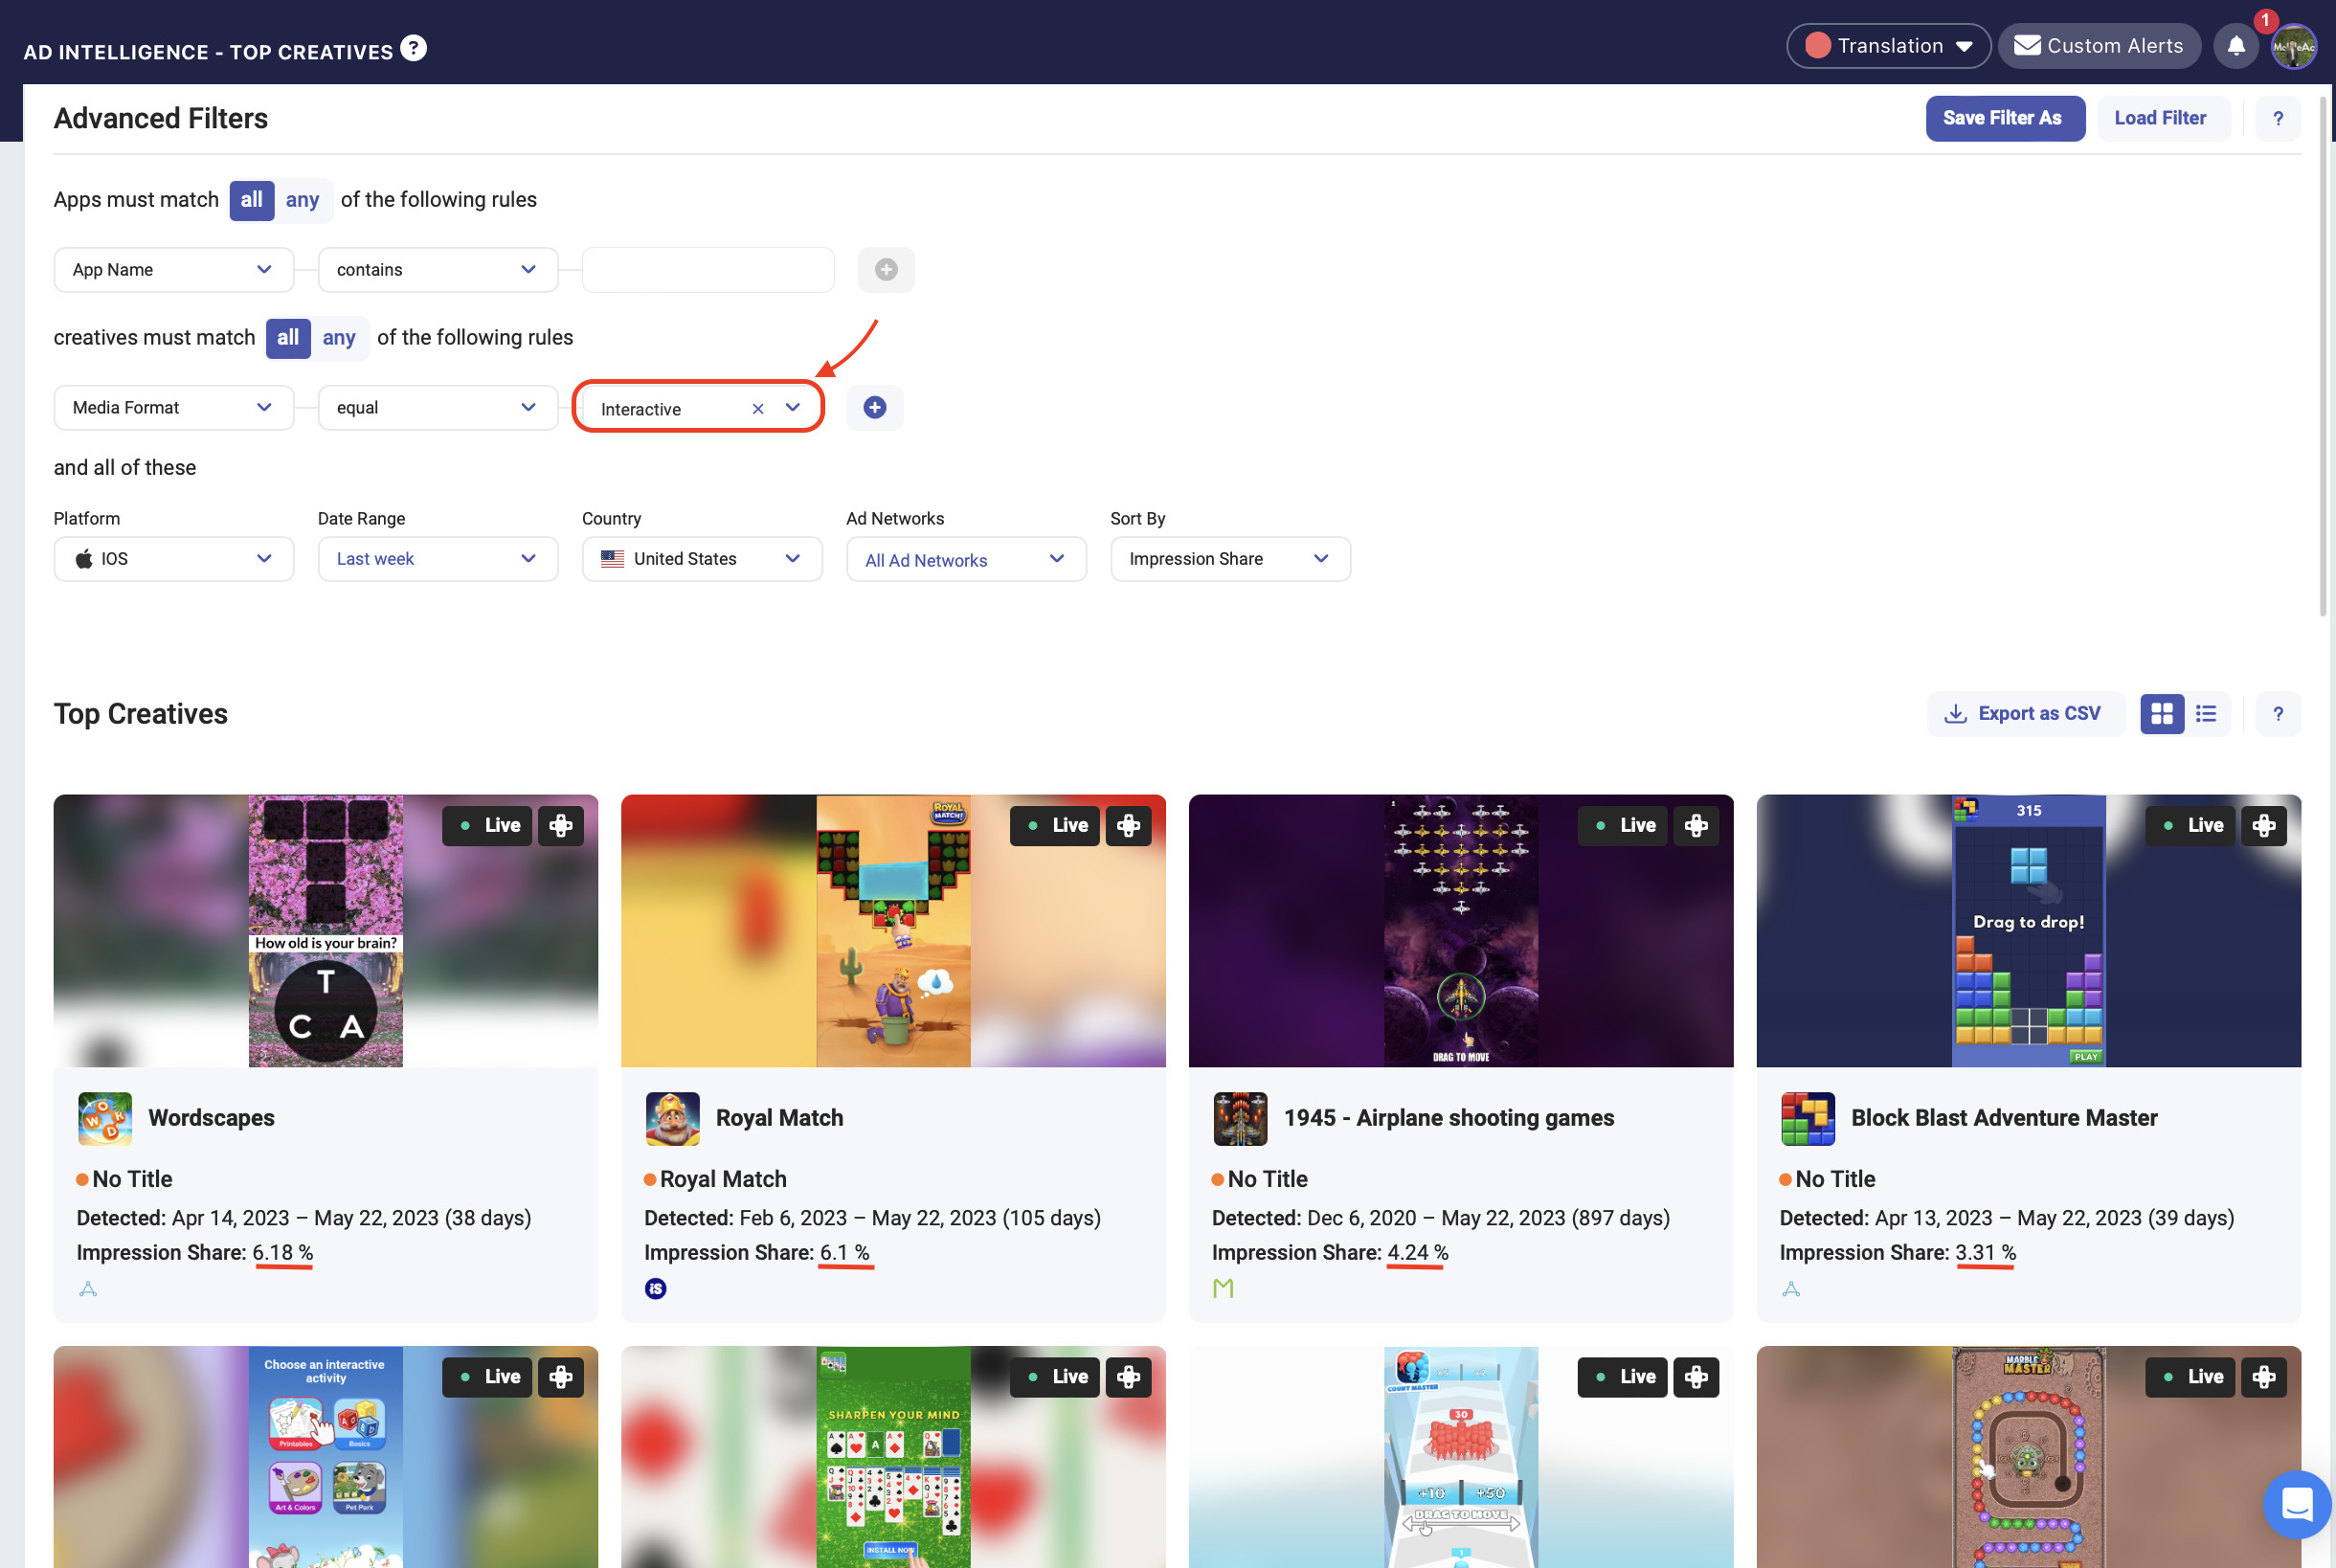Click Export as CSV
The width and height of the screenshot is (2336, 1568).
[x=2024, y=713]
